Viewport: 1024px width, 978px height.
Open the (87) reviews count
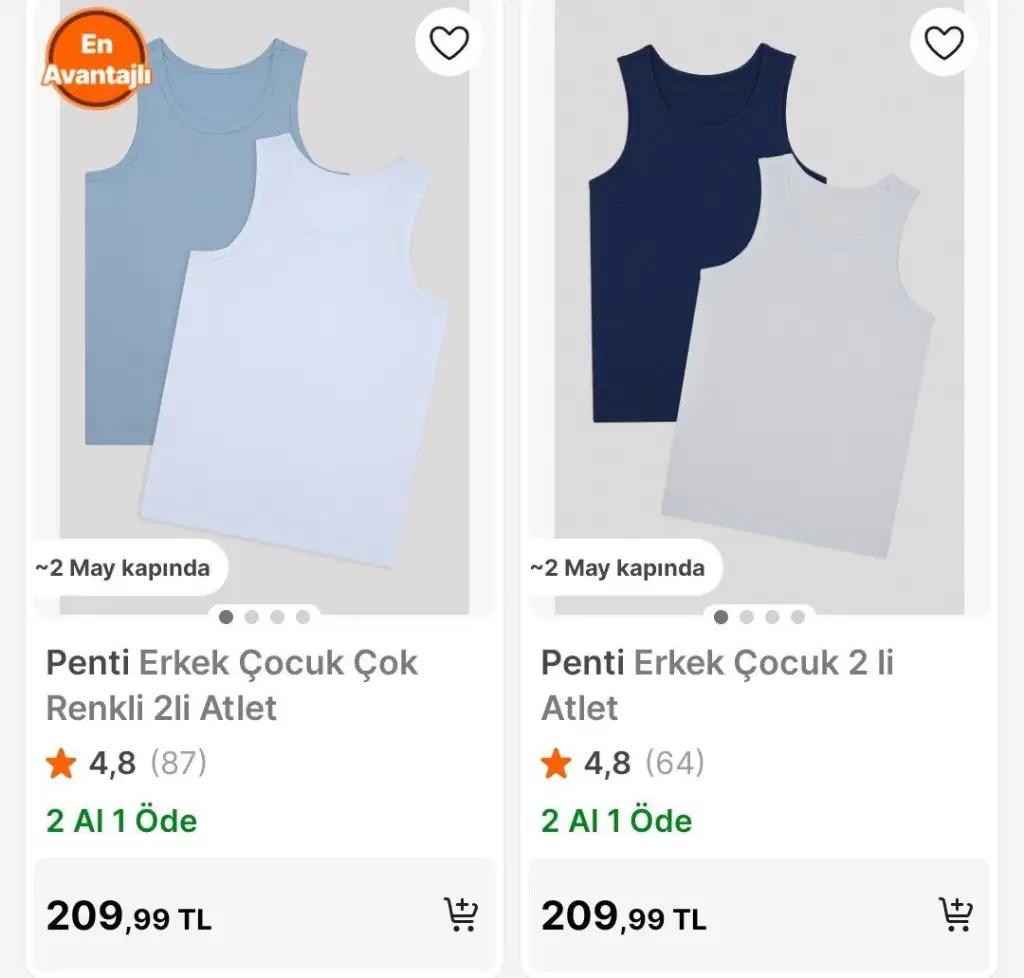[178, 764]
